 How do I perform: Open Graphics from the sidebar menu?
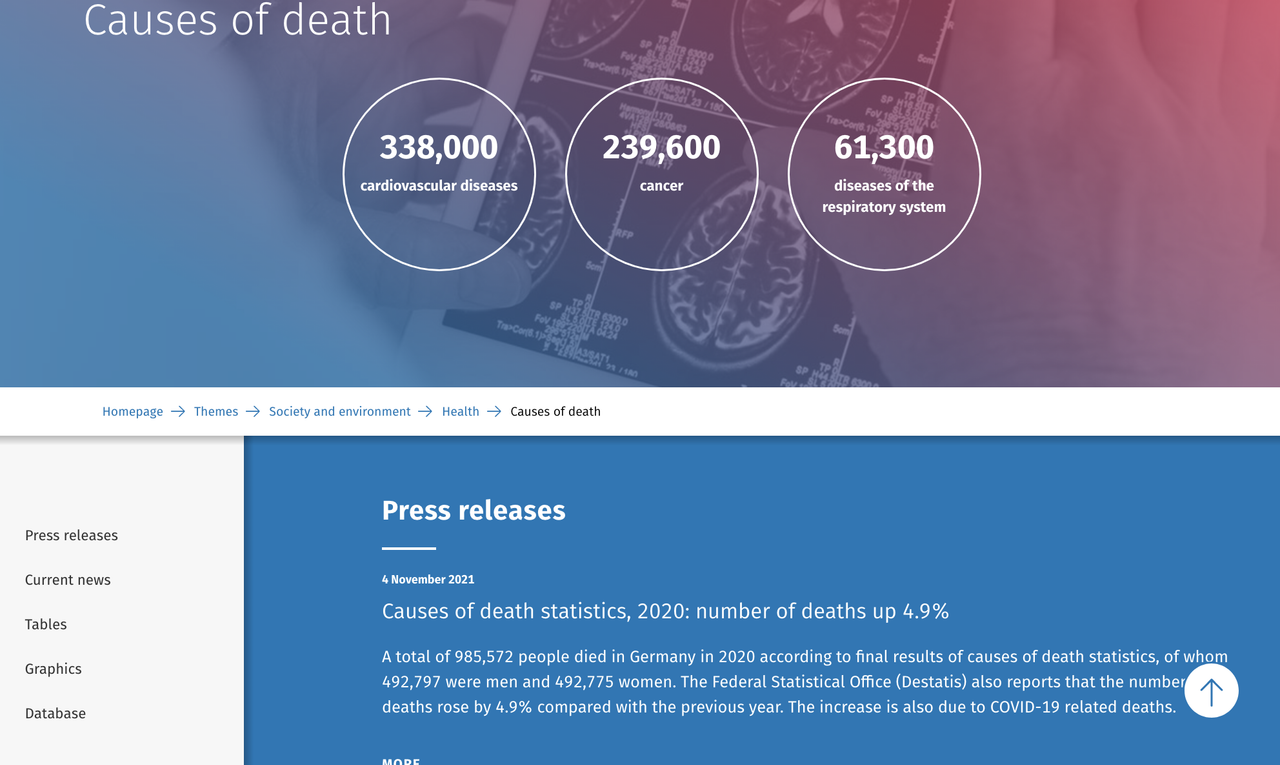coord(53,669)
